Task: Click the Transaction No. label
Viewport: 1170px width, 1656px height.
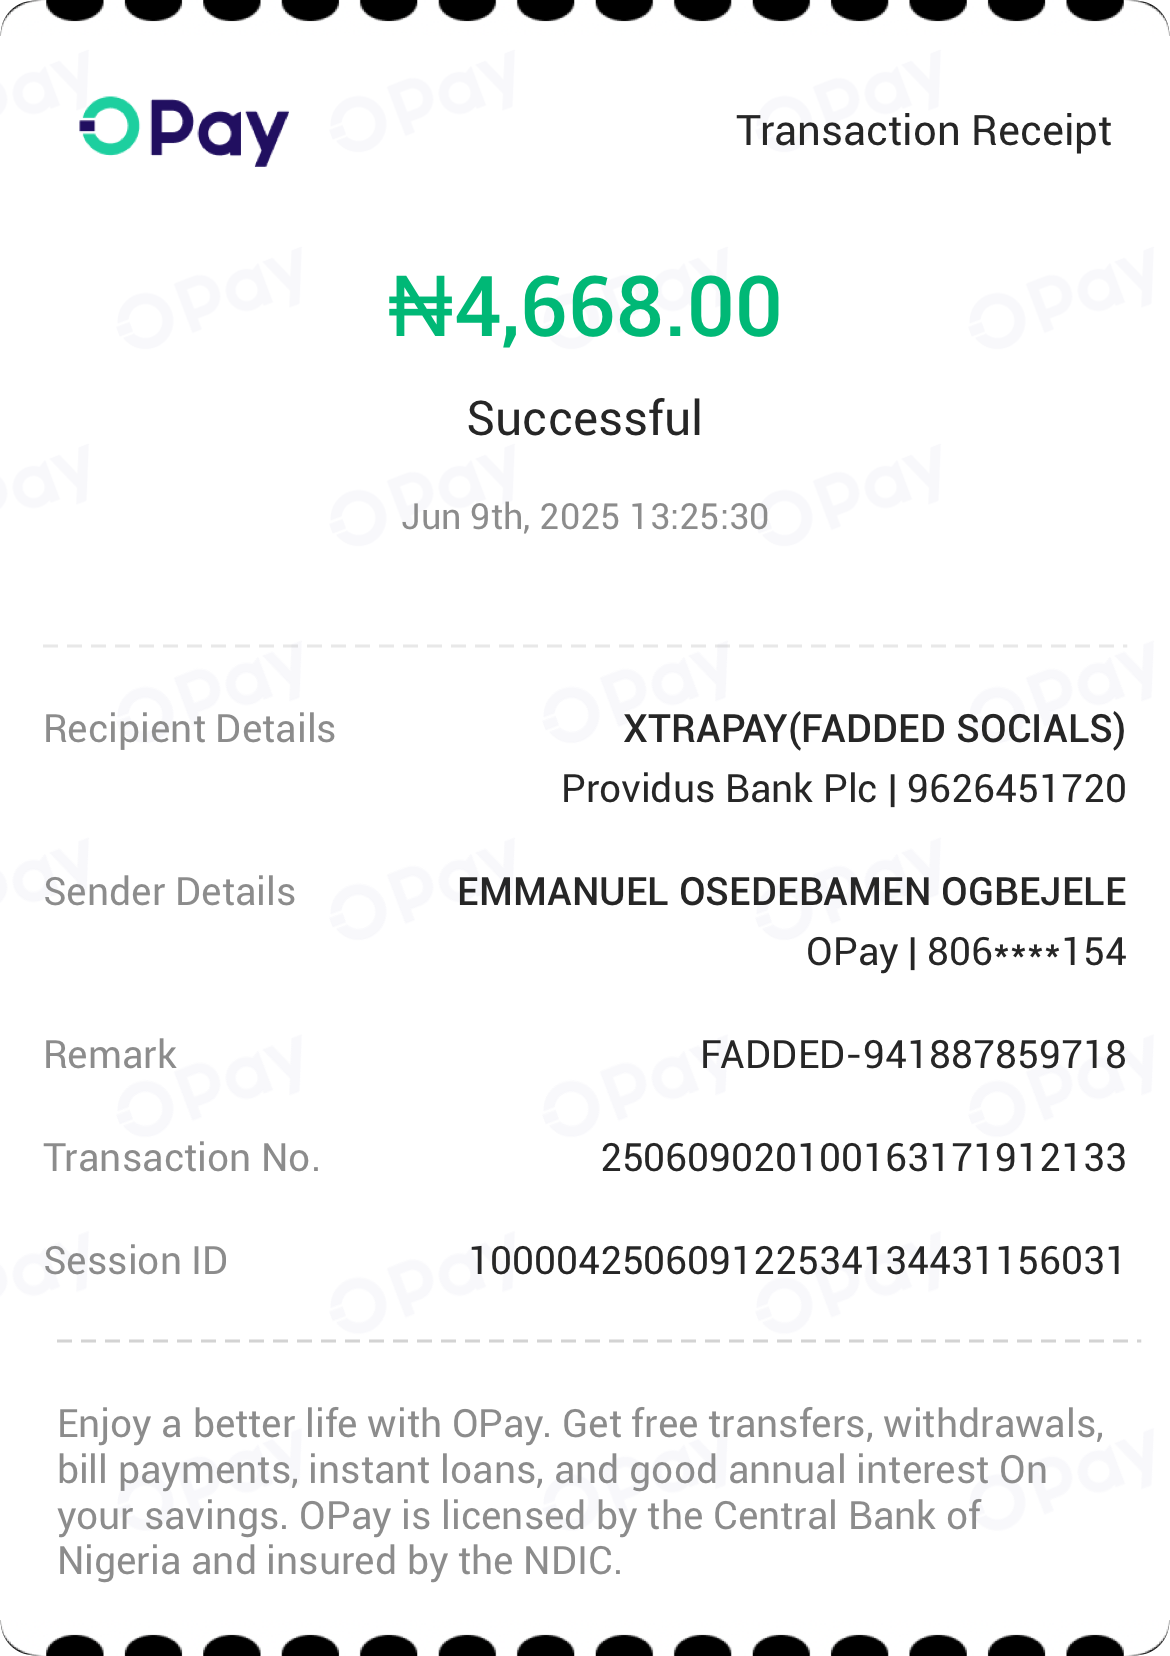Action: coord(182,1158)
